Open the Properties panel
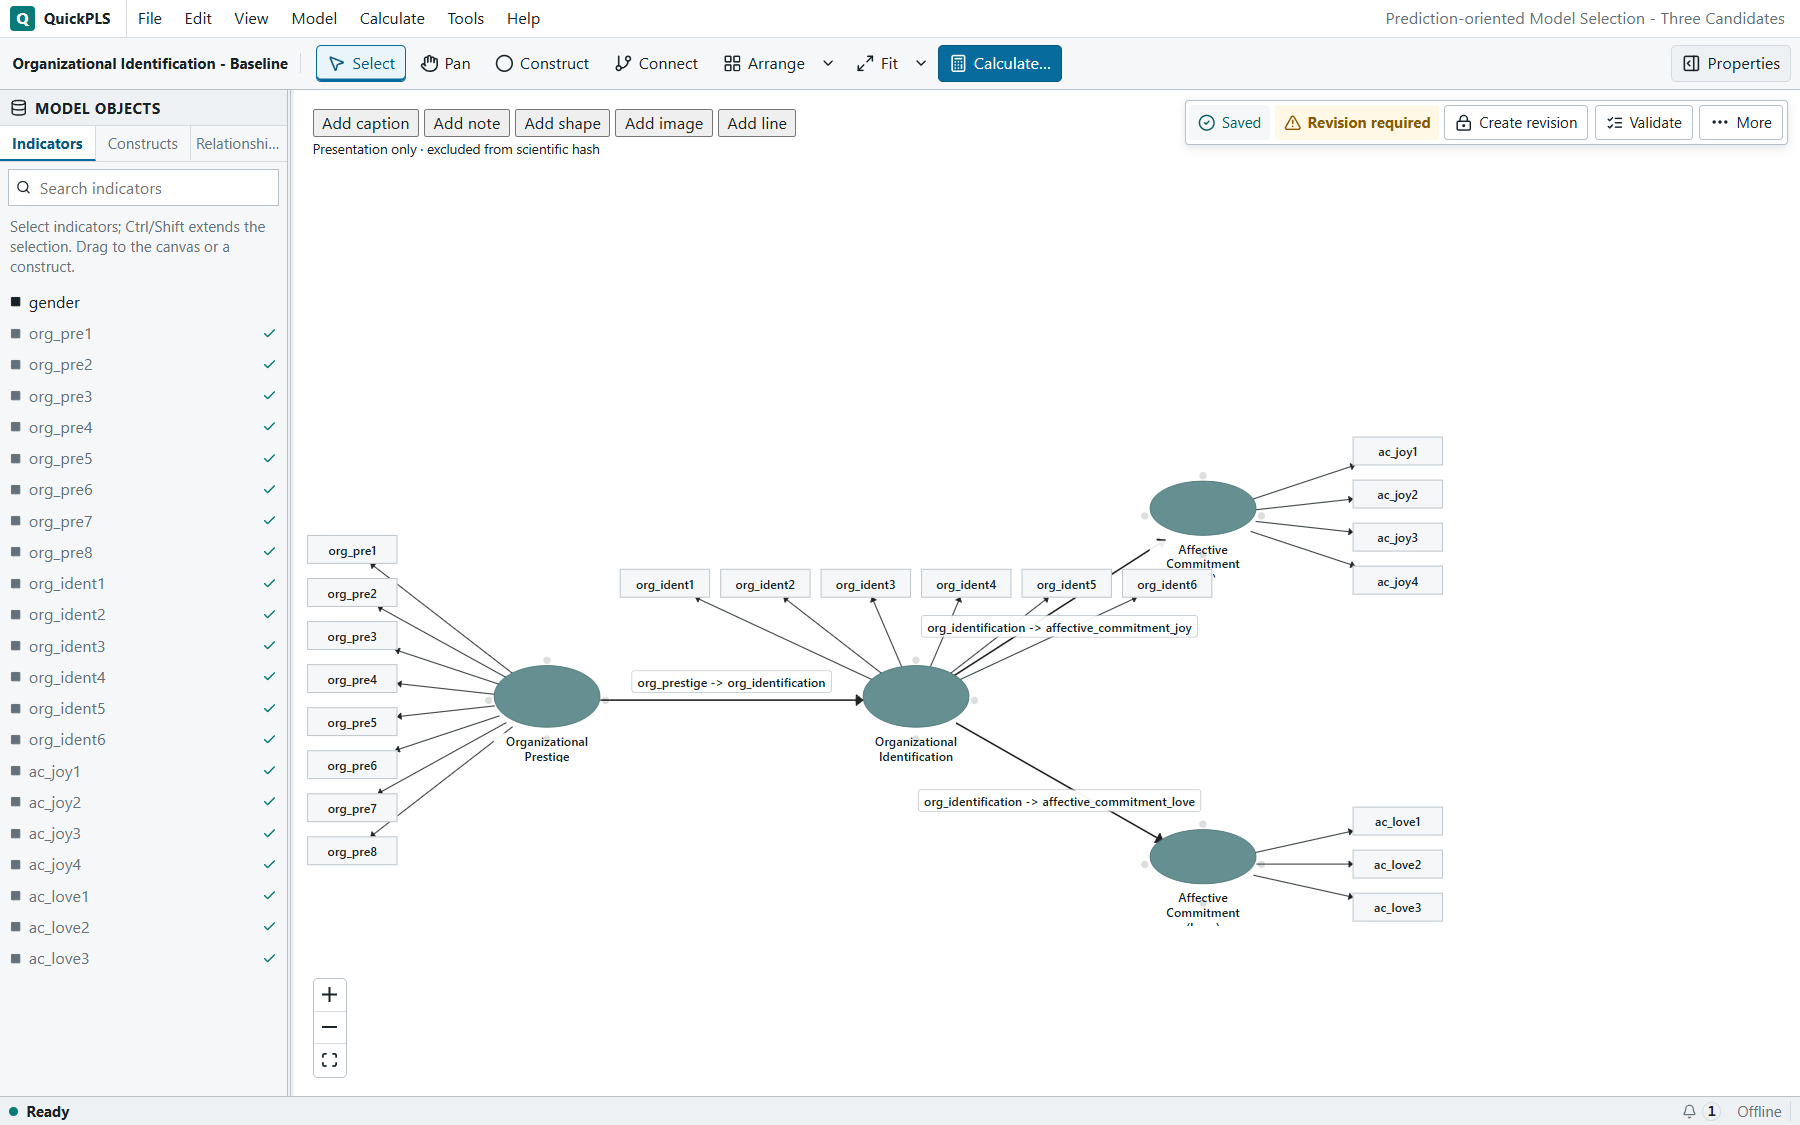The height and width of the screenshot is (1125, 1800). coord(1731,63)
